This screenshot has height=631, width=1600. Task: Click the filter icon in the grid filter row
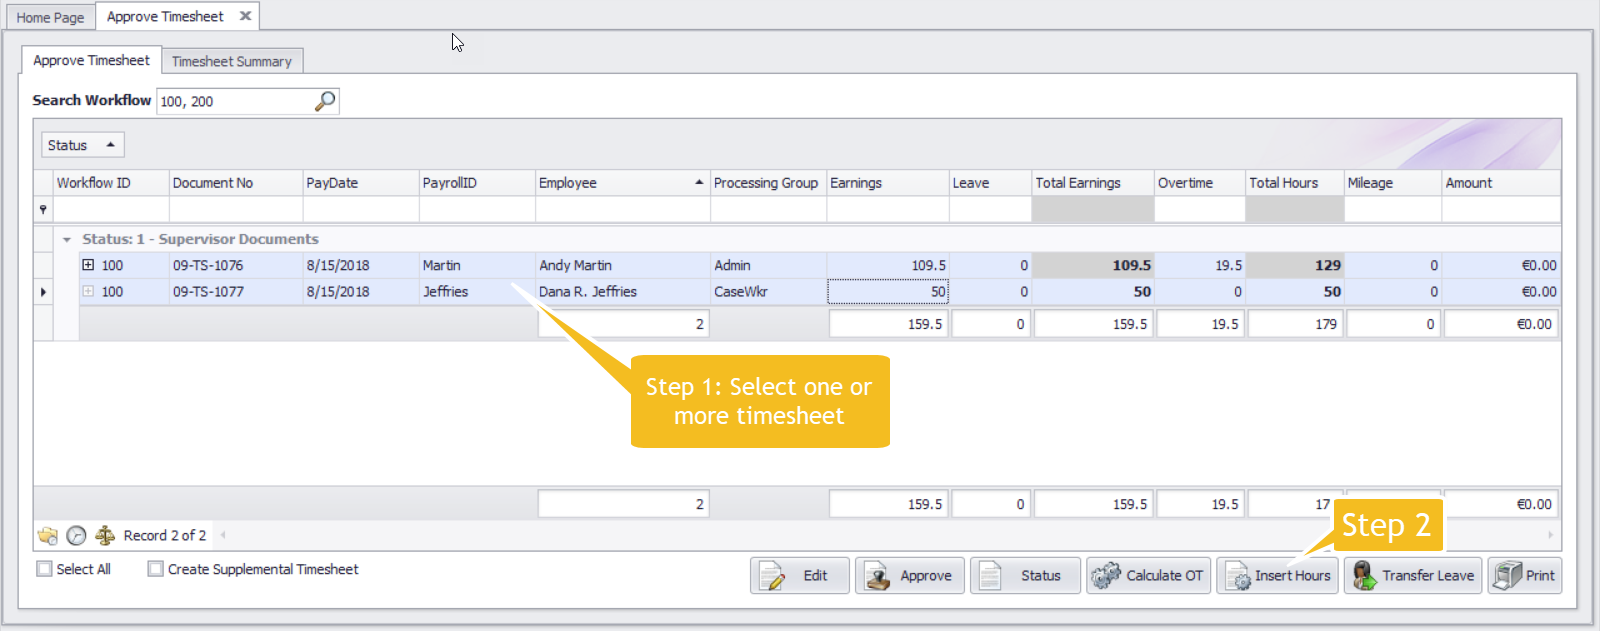pyautogui.click(x=43, y=209)
